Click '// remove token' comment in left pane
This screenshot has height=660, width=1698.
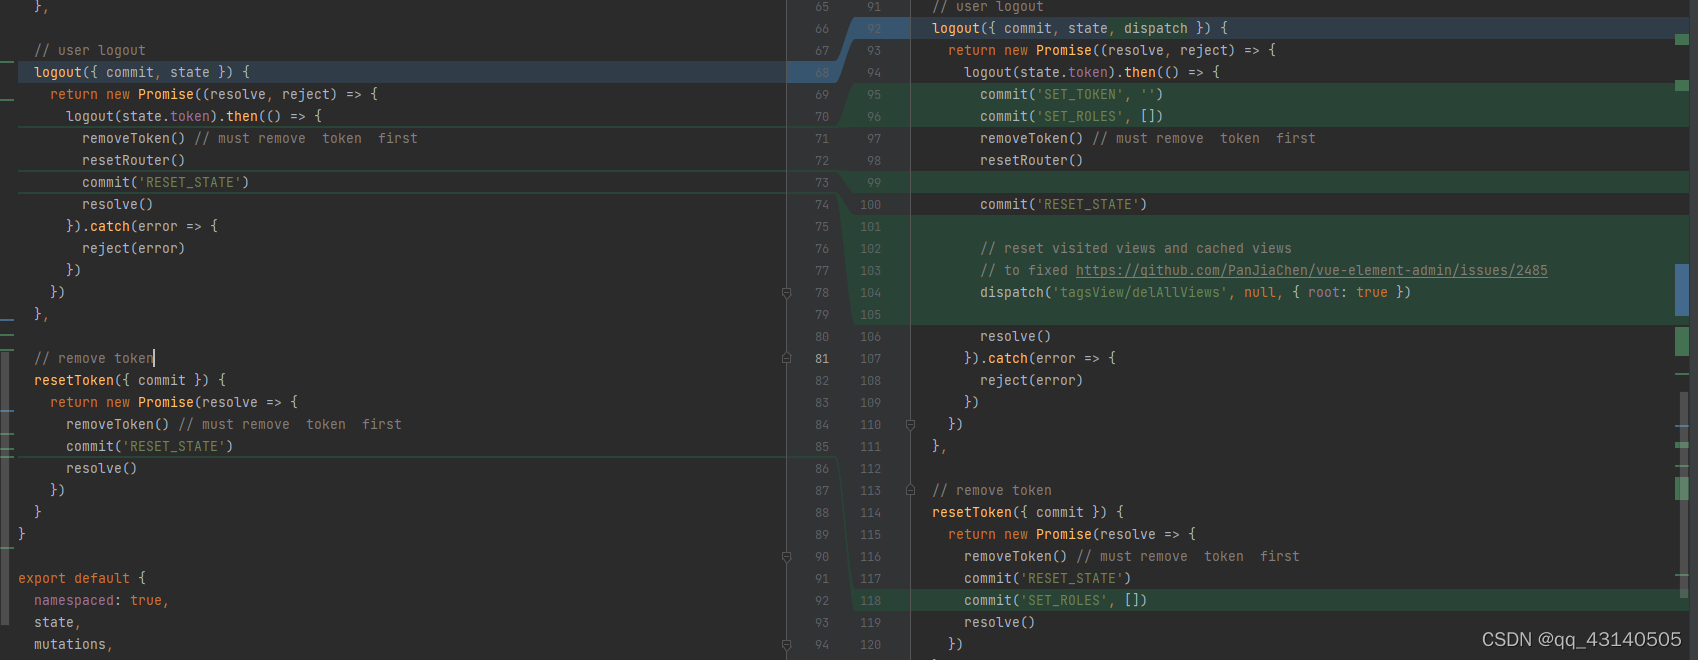94,358
